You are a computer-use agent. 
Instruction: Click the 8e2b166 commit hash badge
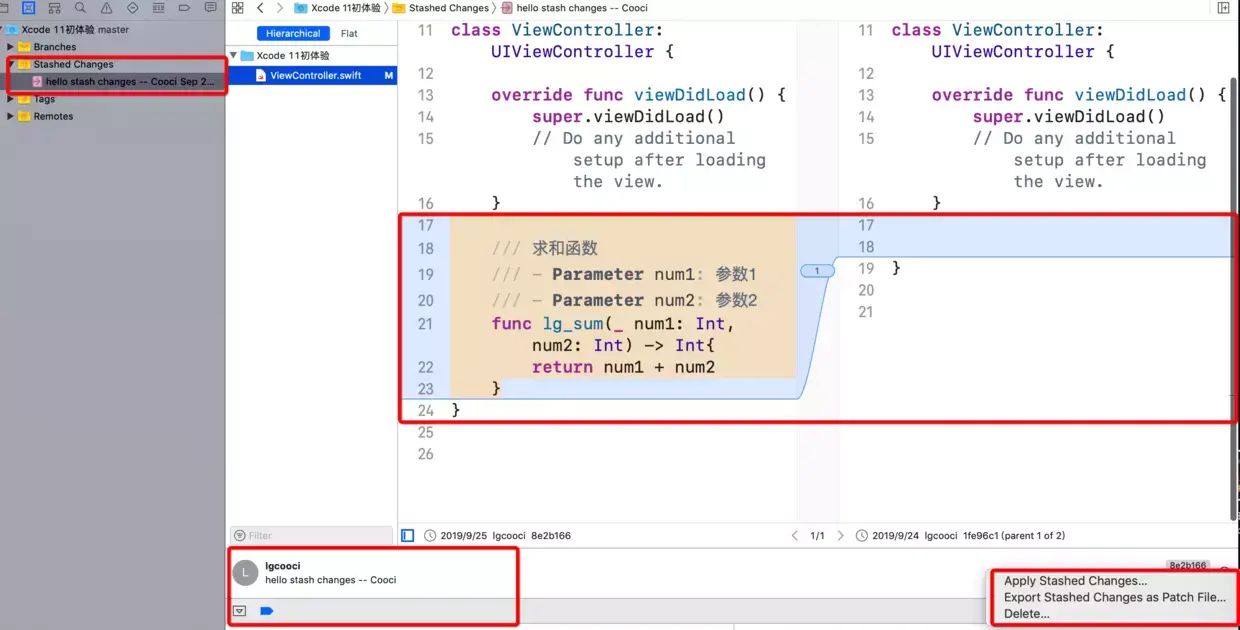(x=1188, y=566)
